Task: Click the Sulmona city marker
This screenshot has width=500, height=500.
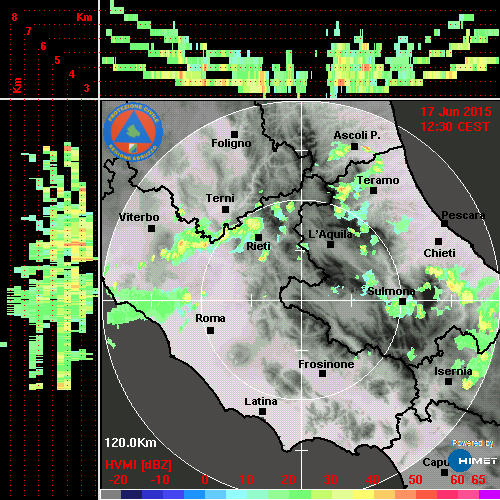Action: [x=403, y=301]
